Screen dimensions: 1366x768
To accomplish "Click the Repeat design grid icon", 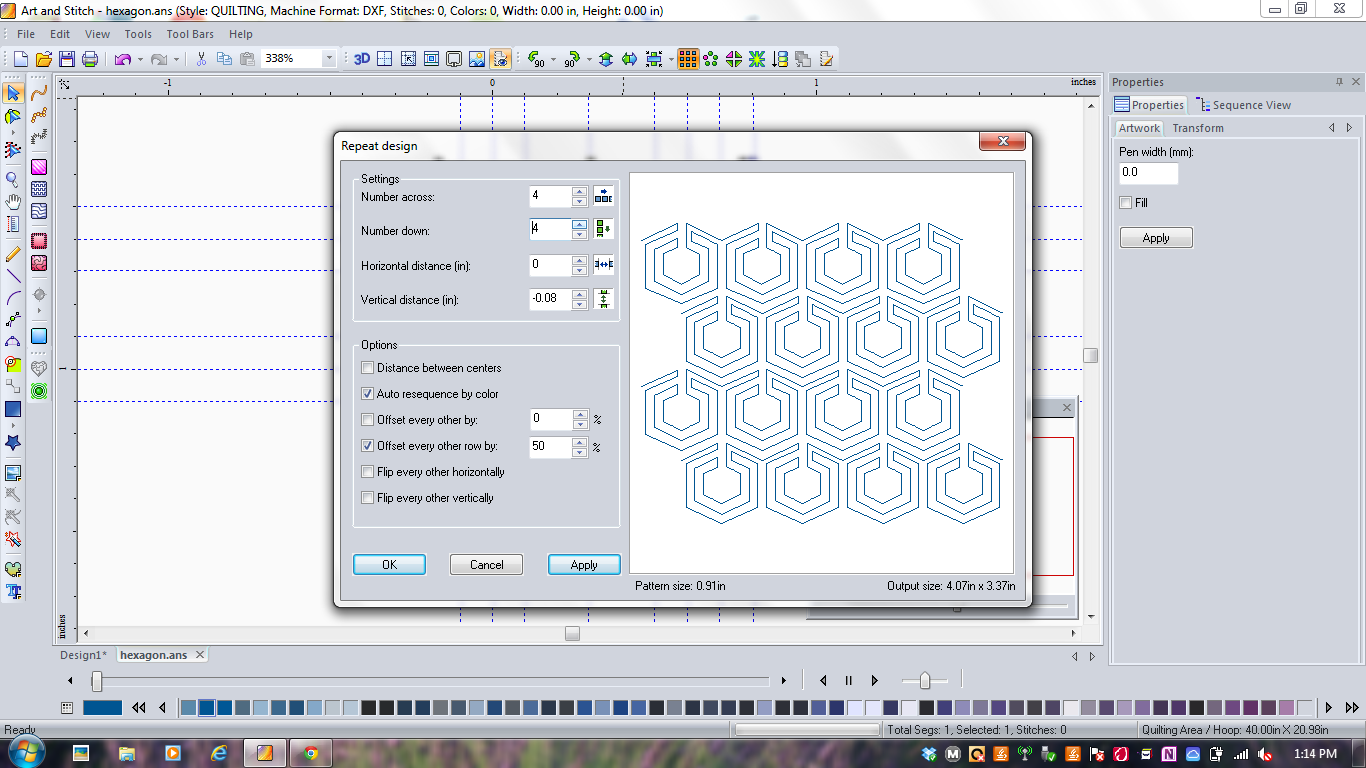I will [x=687, y=59].
